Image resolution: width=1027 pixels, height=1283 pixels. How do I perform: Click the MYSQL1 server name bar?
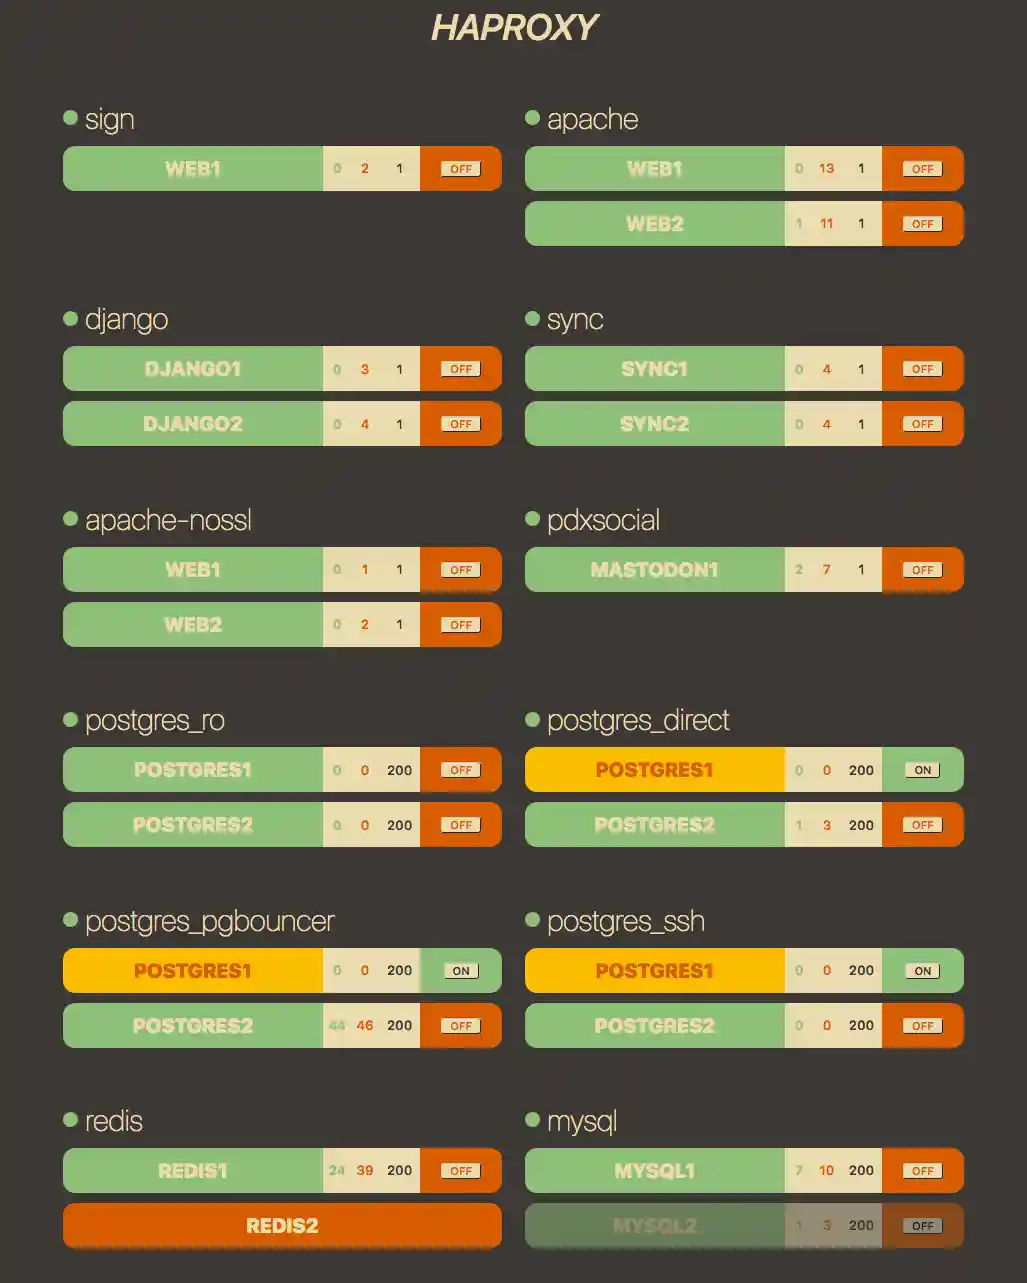[x=654, y=1171]
